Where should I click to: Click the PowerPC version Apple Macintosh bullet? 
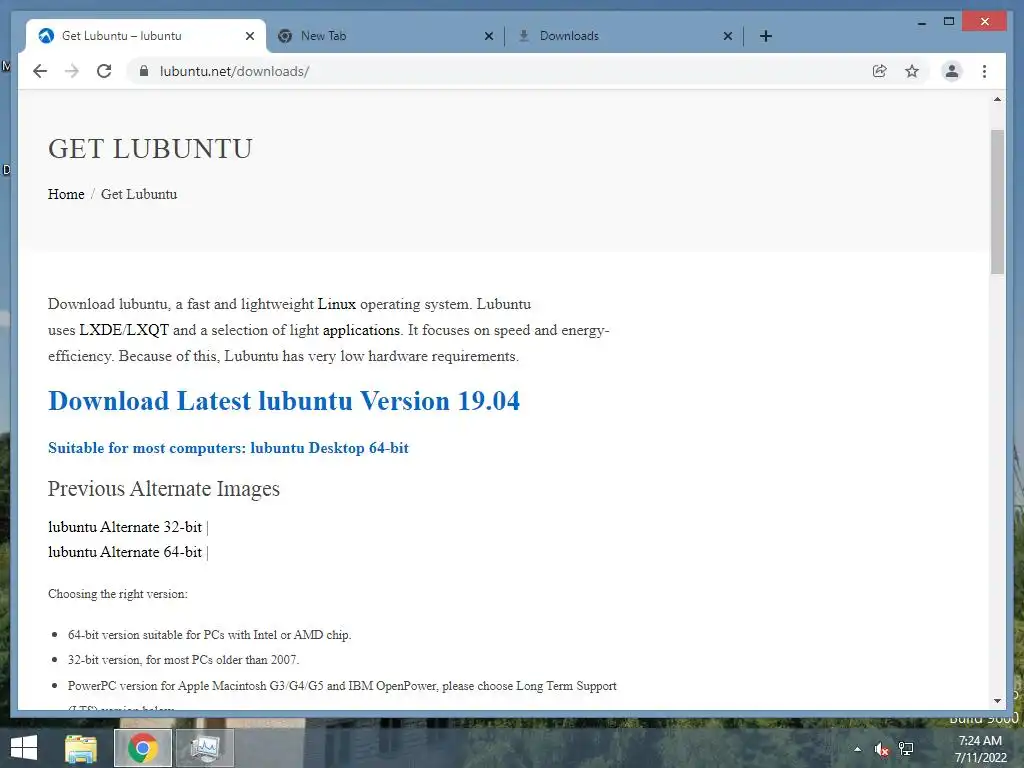coord(342,686)
